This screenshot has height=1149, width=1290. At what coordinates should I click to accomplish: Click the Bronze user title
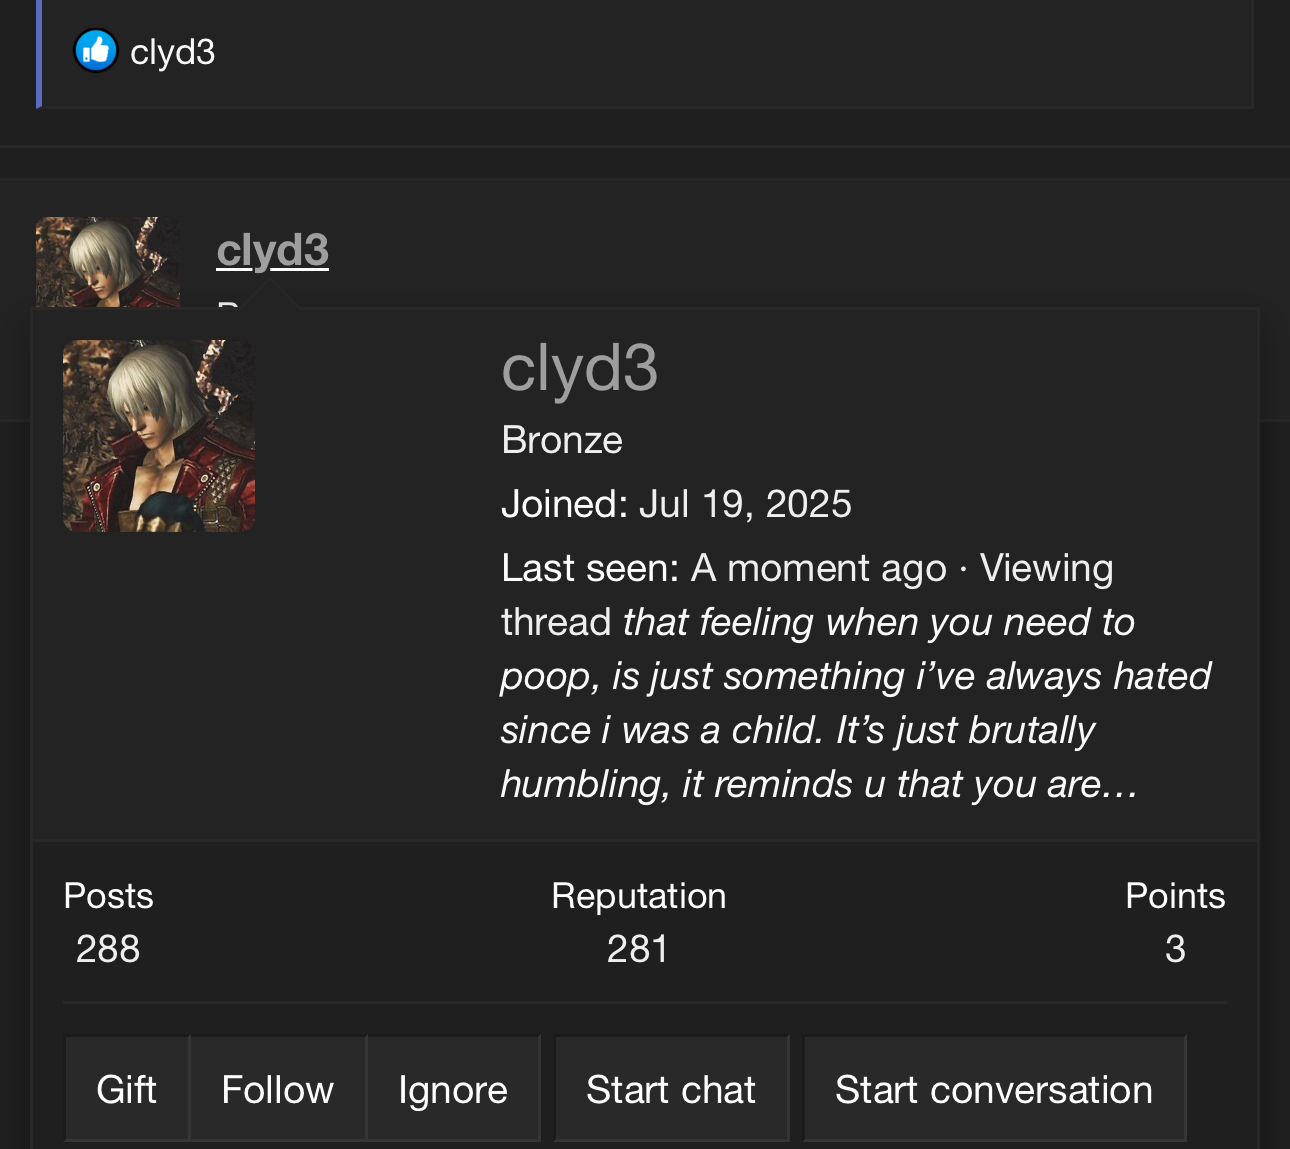(562, 440)
